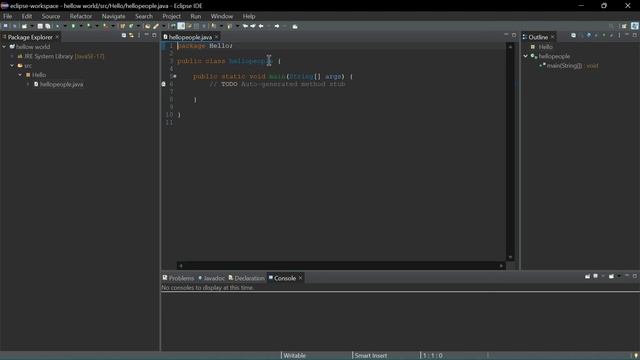Switch to the Problems tab

(x=178, y=278)
